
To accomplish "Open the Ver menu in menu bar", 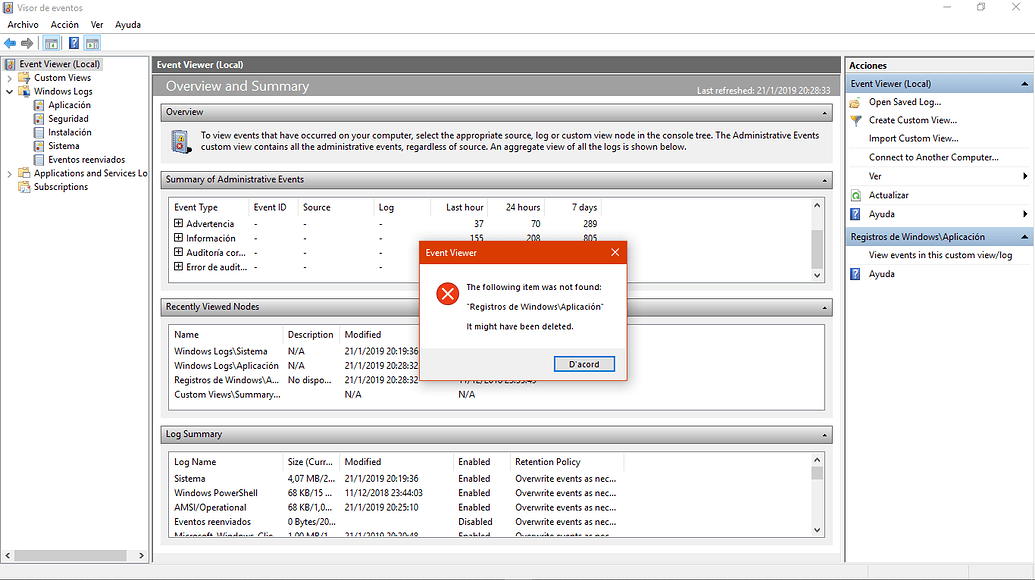I will click(x=97, y=24).
